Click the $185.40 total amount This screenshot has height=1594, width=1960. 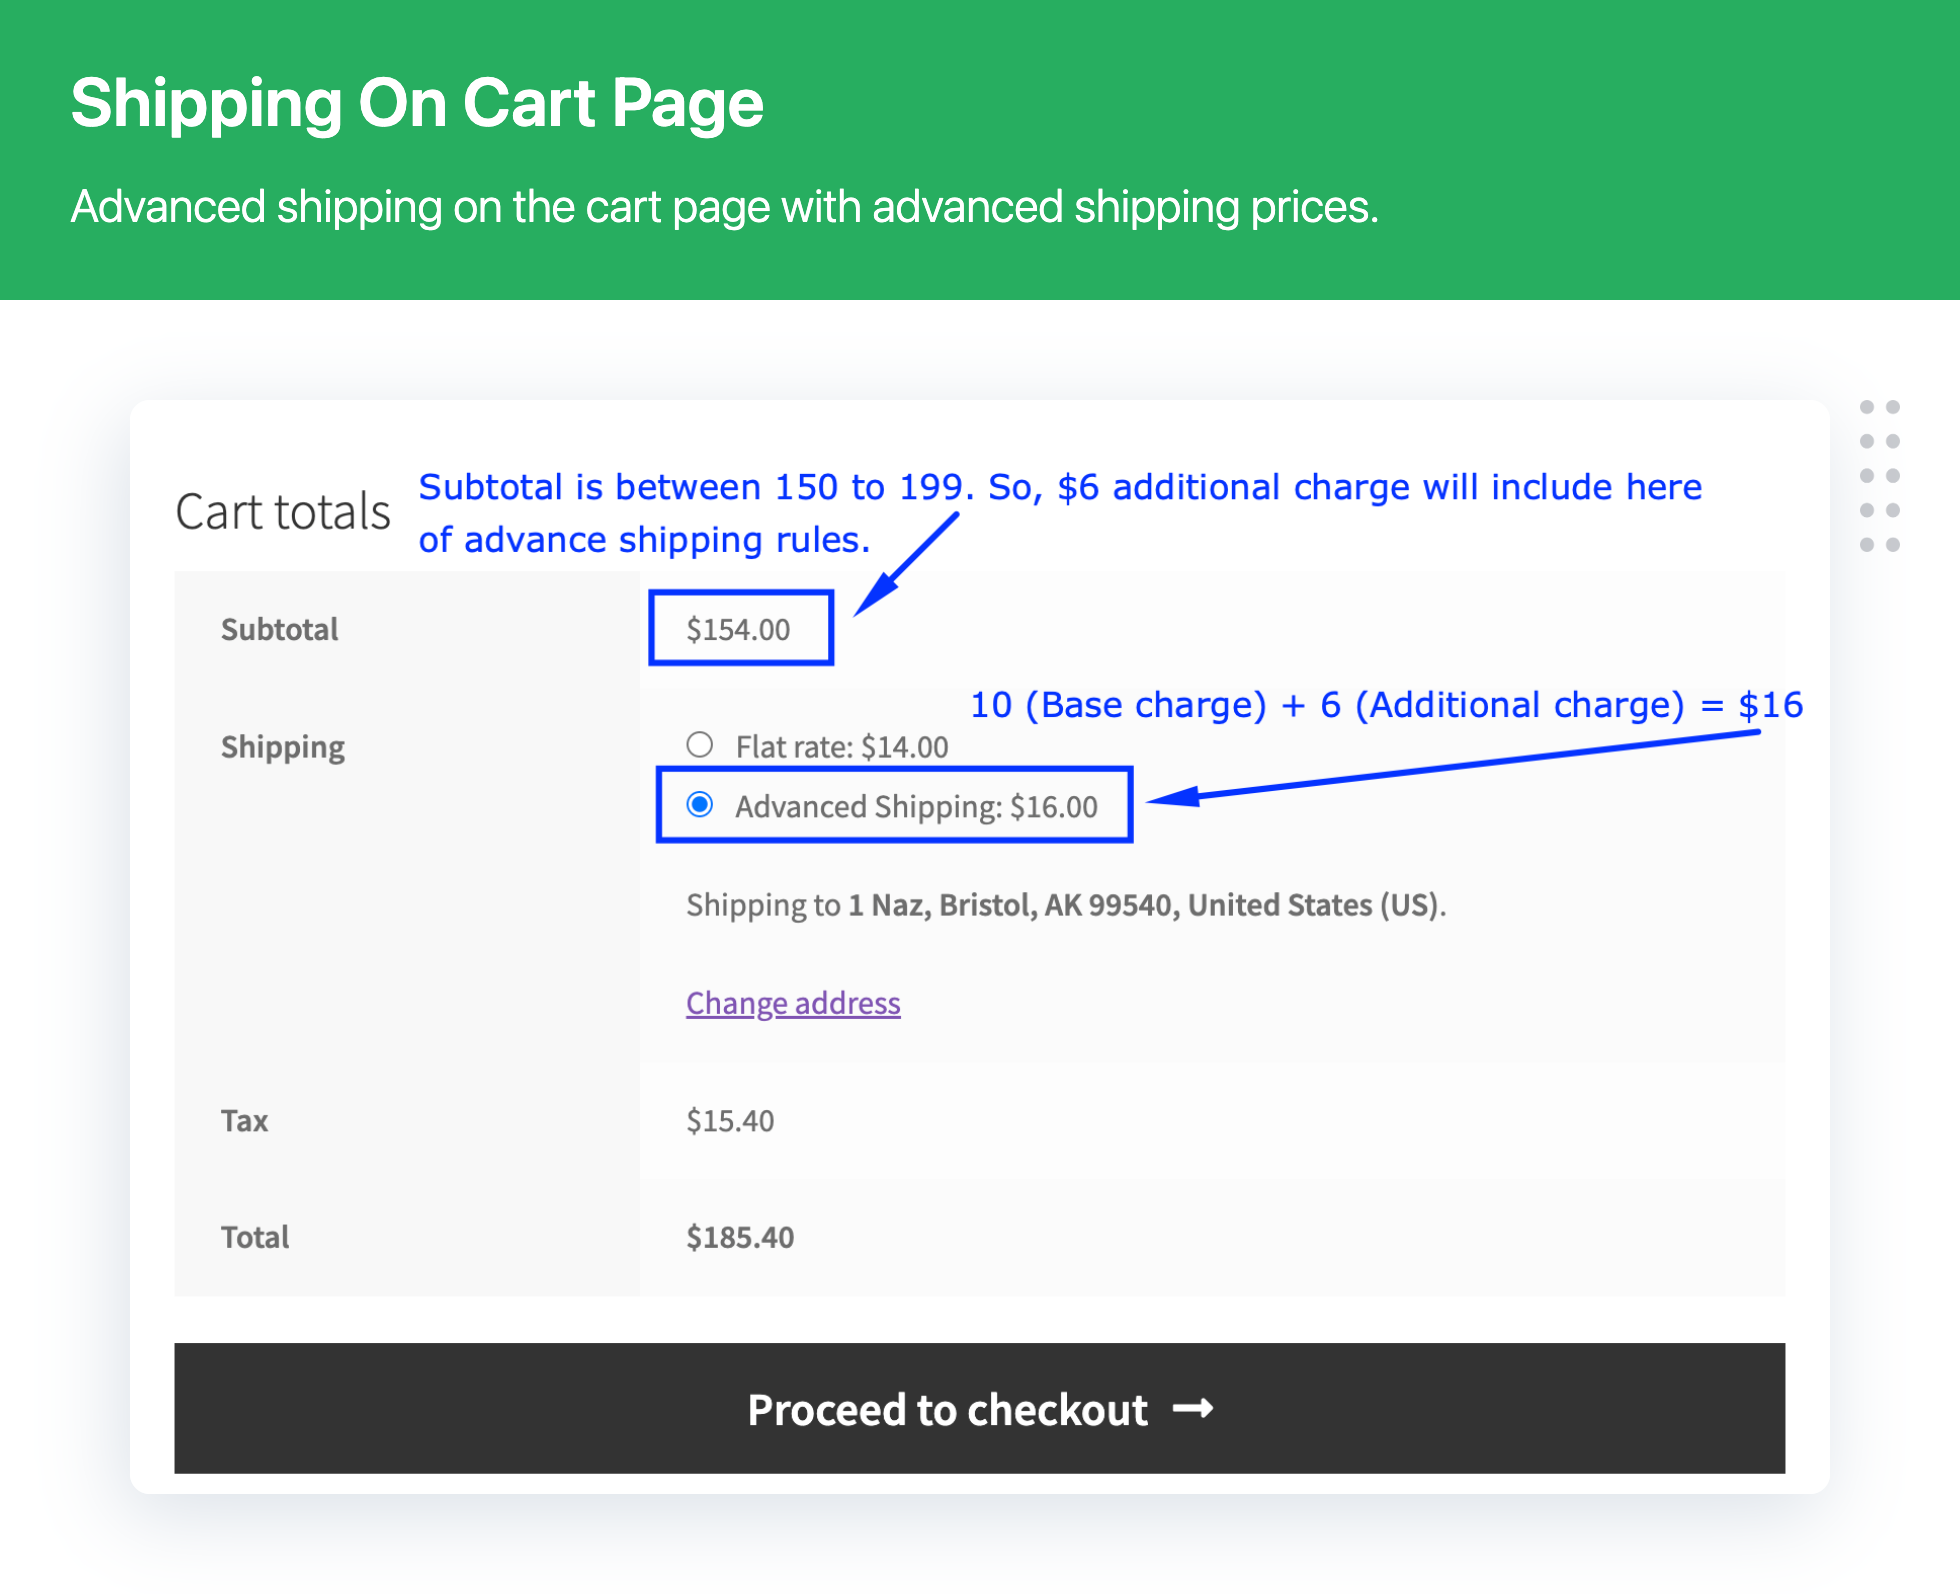coord(740,1238)
